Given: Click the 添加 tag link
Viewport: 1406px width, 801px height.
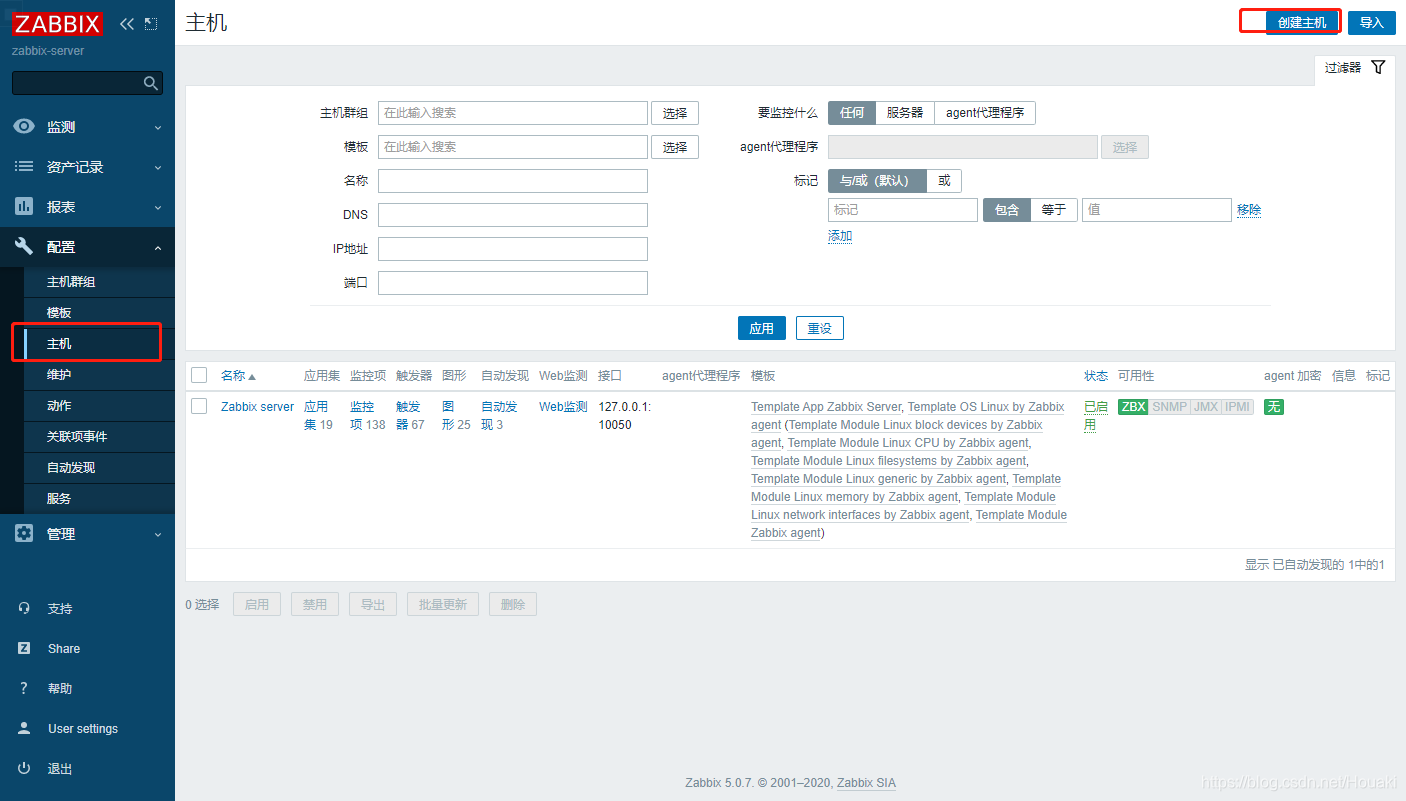Looking at the screenshot, I should click(x=840, y=236).
